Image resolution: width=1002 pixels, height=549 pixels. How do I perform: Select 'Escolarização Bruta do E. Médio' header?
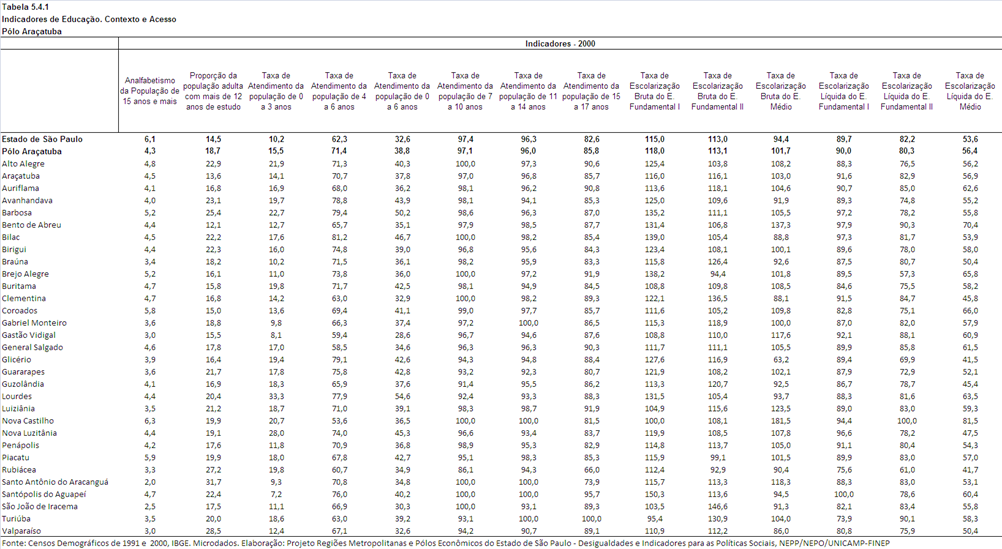(780, 91)
